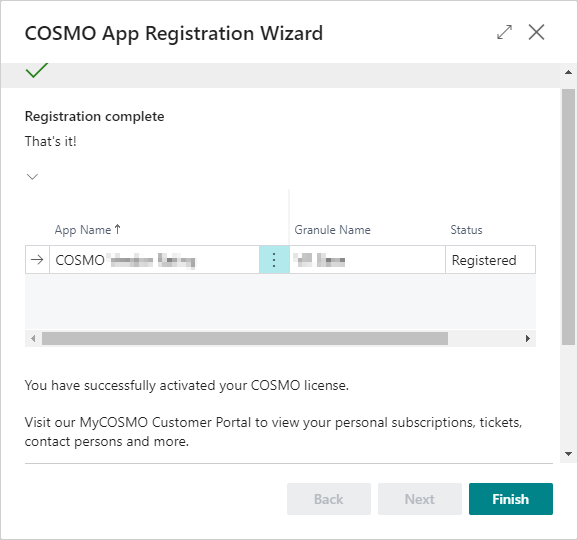Close the COSMO App Registration Wizard

[536, 32]
